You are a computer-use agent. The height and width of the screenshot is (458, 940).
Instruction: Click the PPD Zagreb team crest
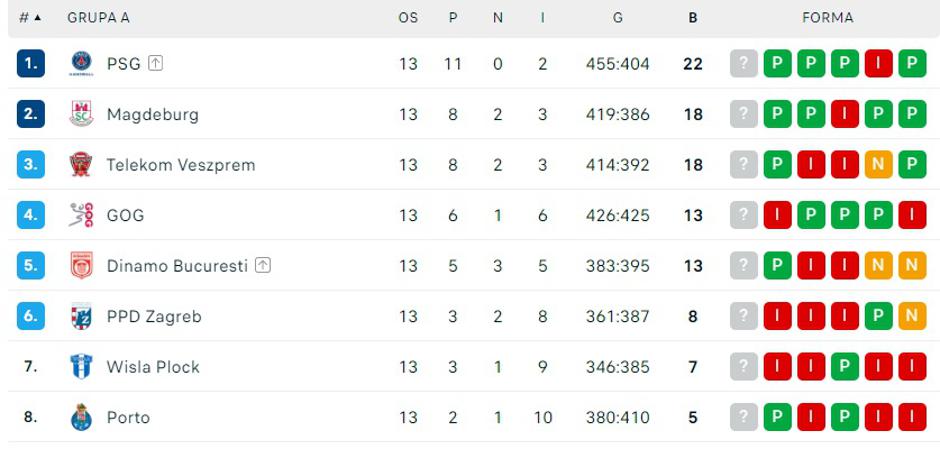tap(81, 316)
